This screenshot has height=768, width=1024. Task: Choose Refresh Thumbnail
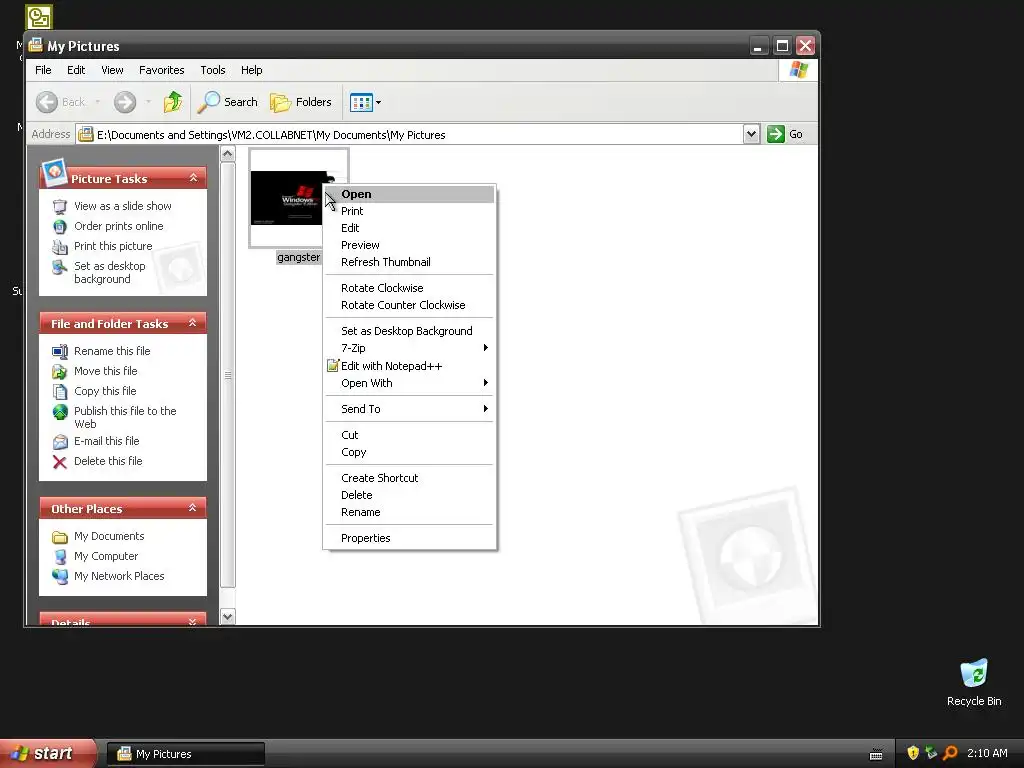[409, 262]
